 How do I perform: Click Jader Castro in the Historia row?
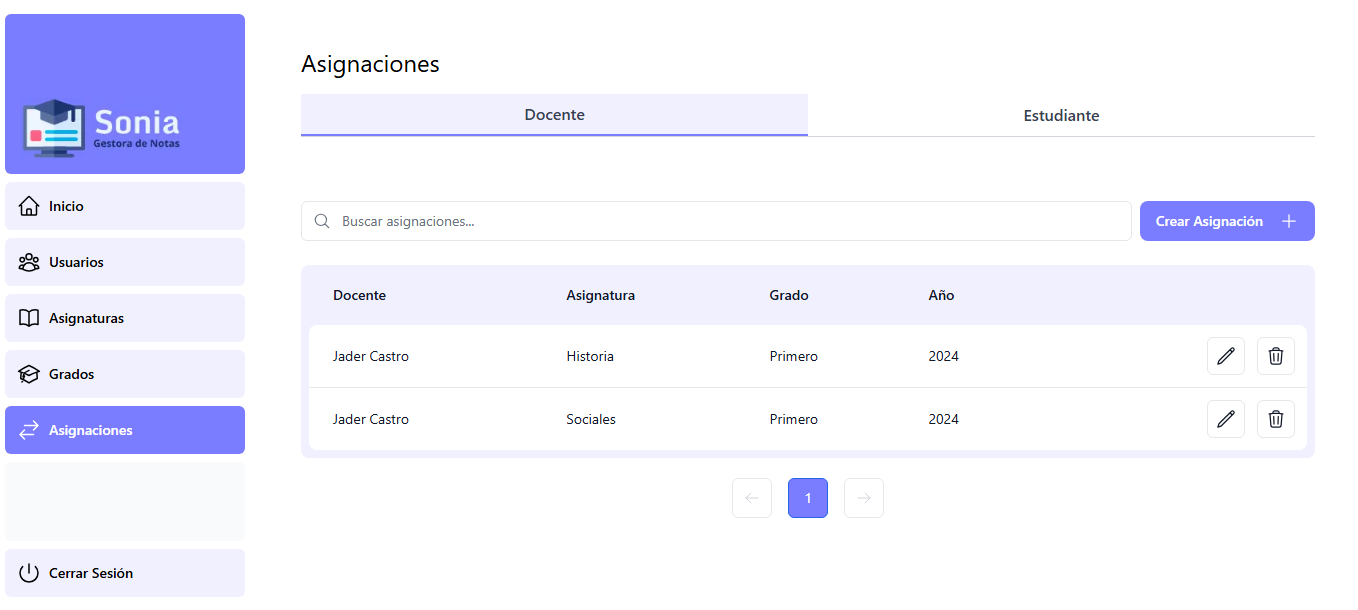[371, 356]
